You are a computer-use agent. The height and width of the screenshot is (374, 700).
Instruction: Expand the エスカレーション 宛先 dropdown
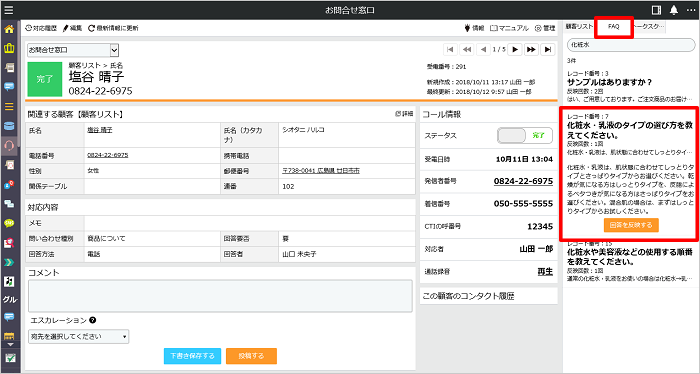79,337
